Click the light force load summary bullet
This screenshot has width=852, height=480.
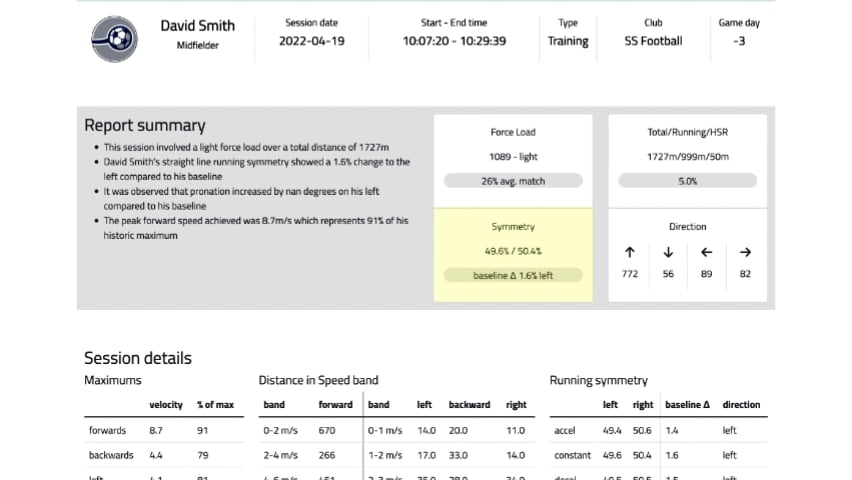coord(246,147)
